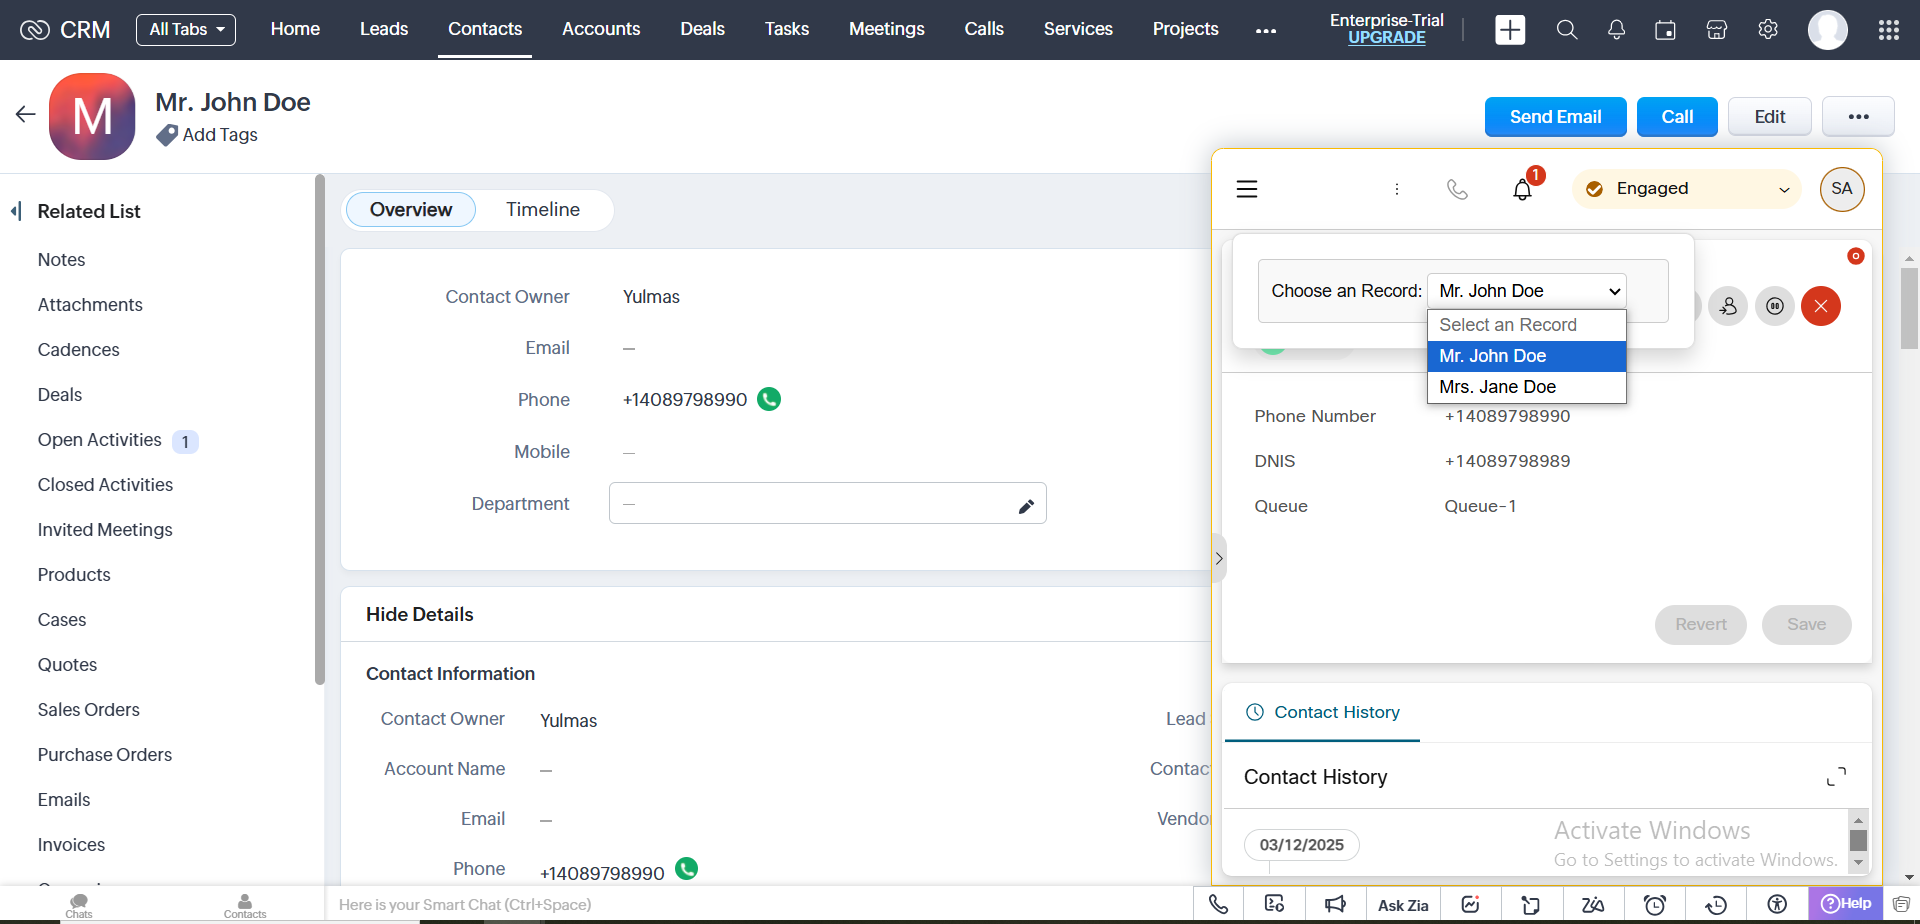Click the UPGRADE link
This screenshot has height=924, width=1920.
(x=1386, y=38)
